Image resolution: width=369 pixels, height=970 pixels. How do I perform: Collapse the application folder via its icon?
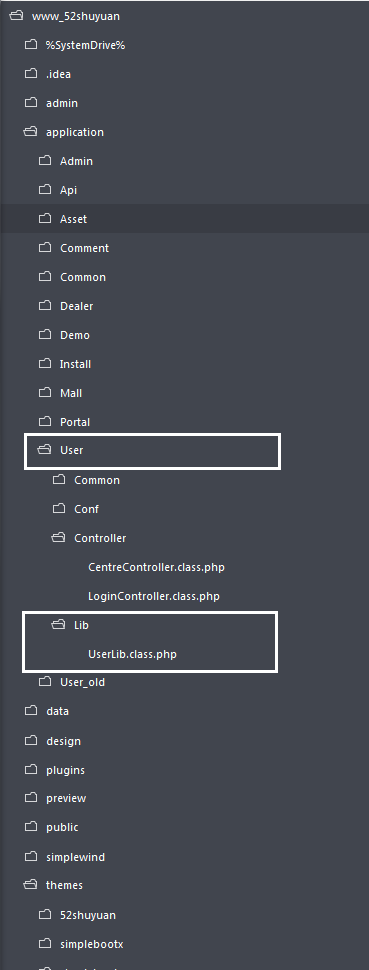pos(31,132)
